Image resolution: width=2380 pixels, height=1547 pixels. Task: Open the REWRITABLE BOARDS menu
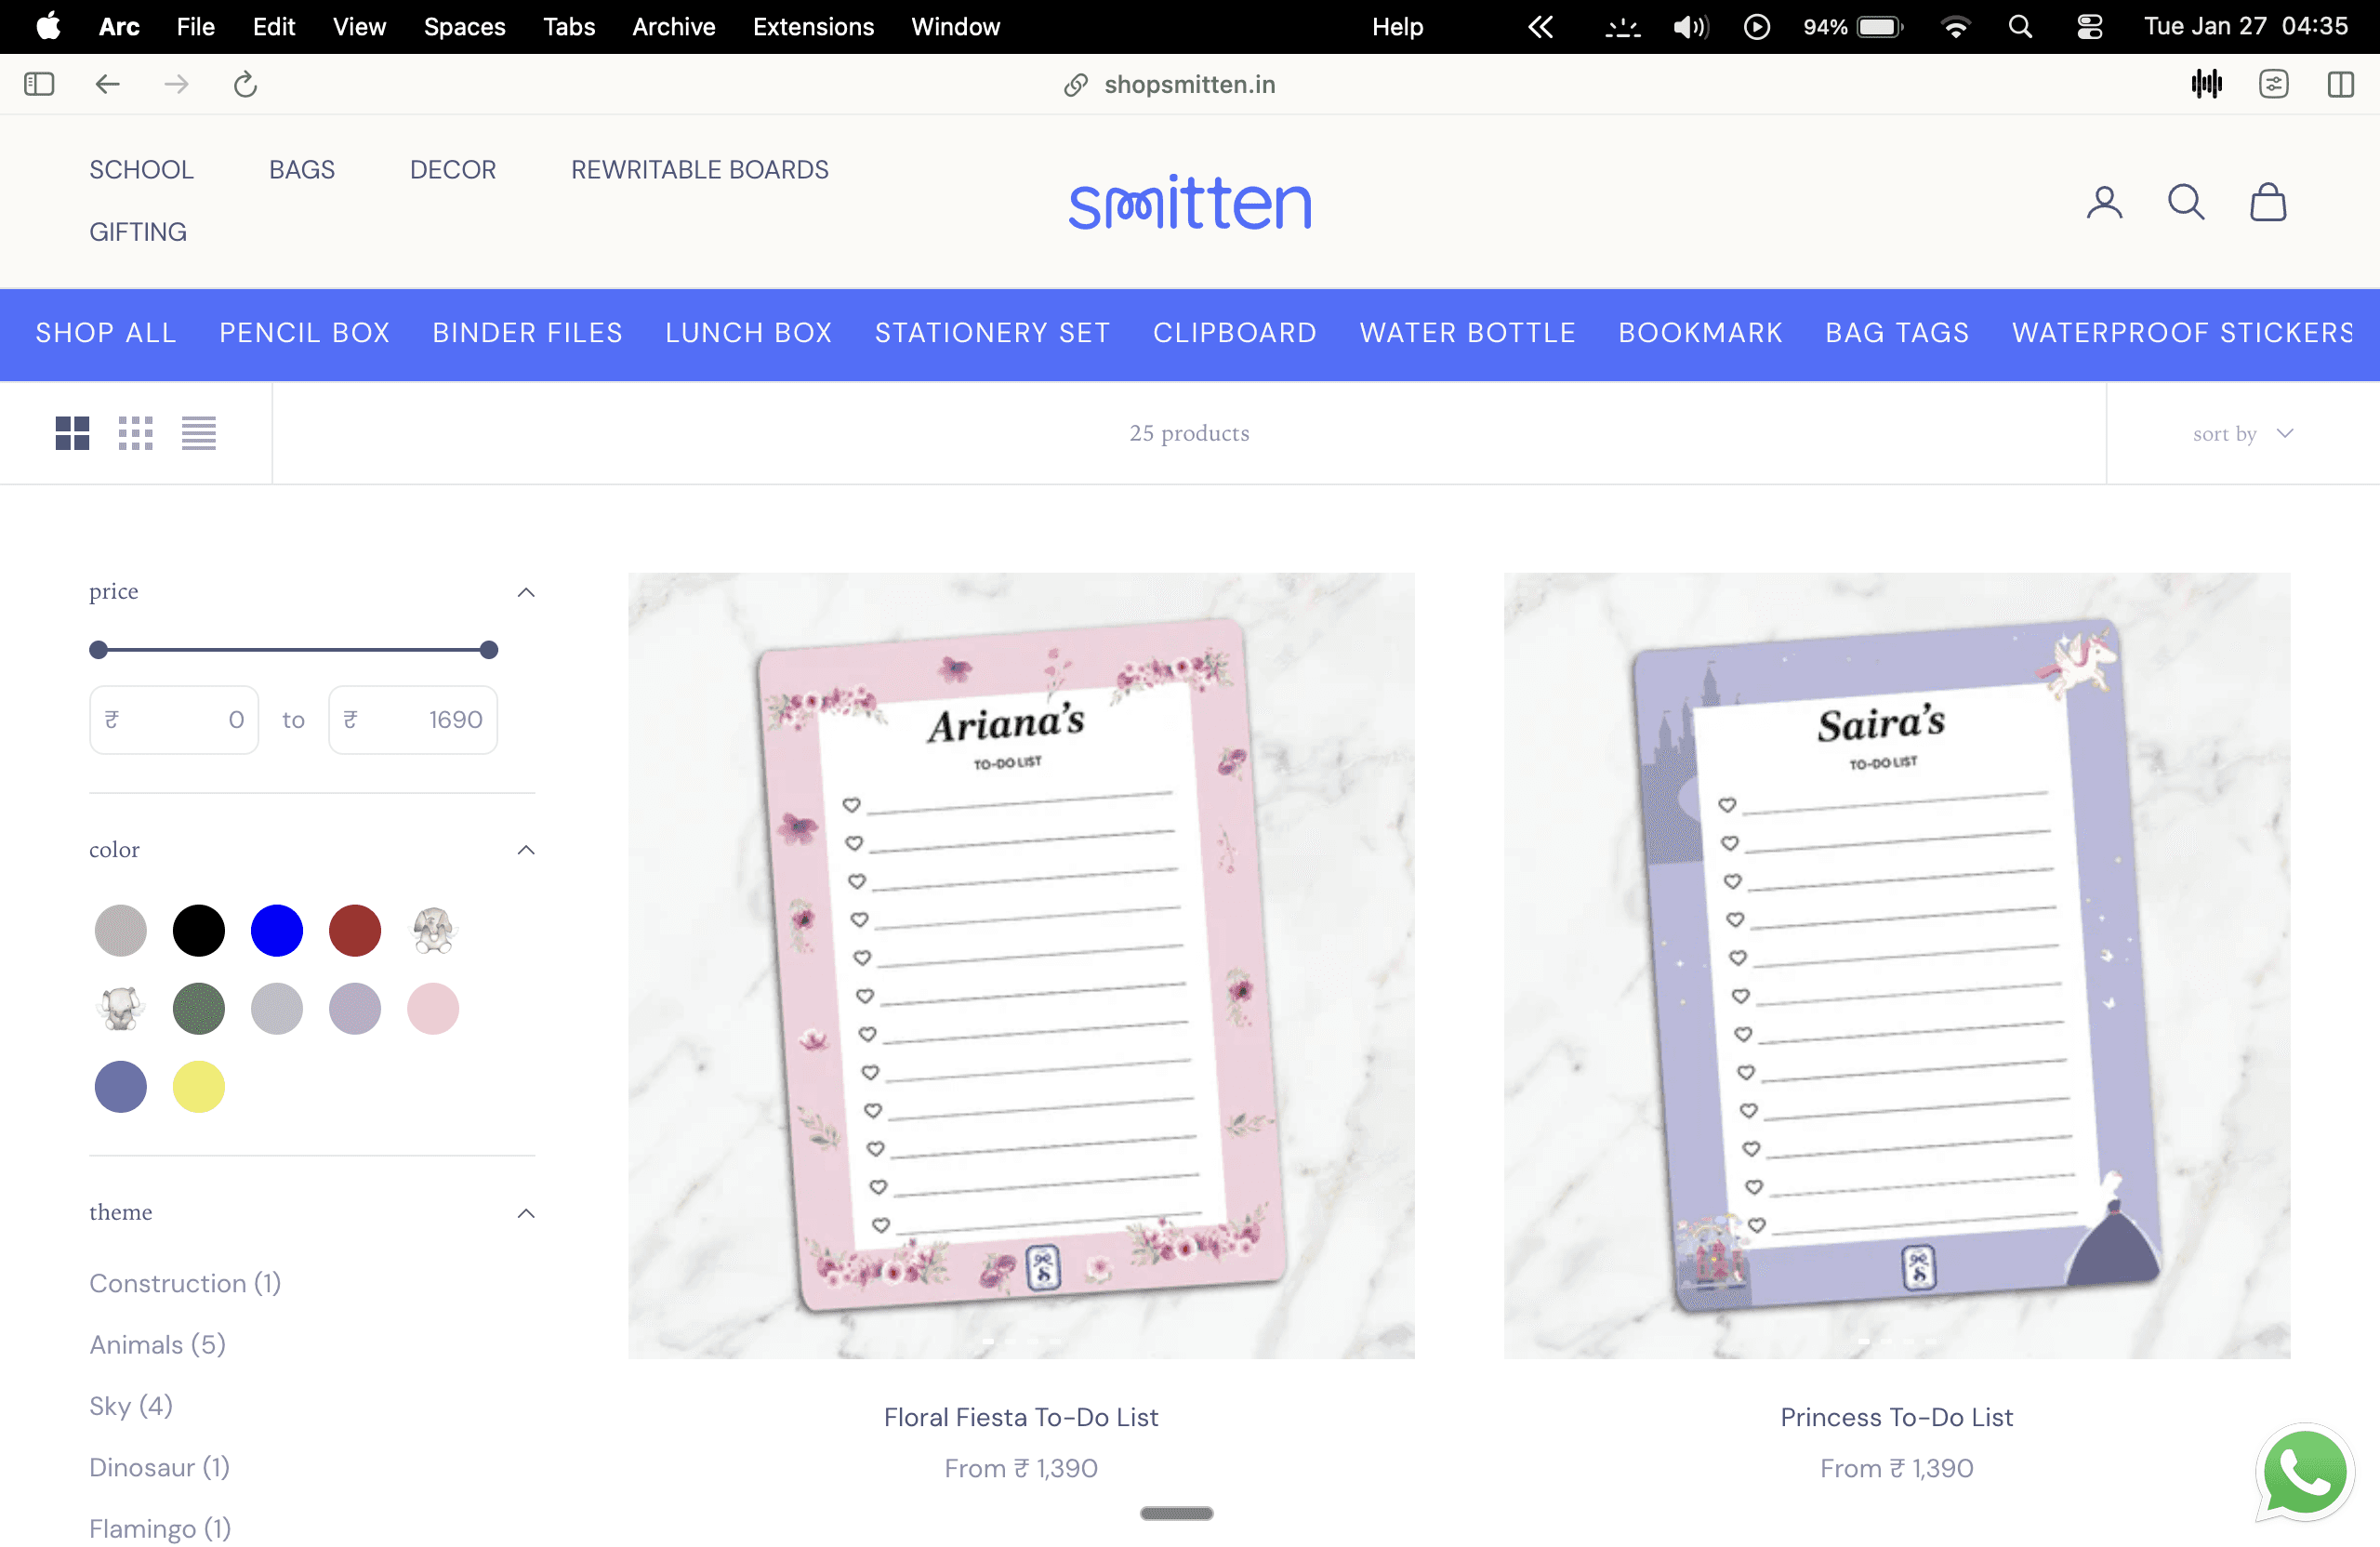699,170
